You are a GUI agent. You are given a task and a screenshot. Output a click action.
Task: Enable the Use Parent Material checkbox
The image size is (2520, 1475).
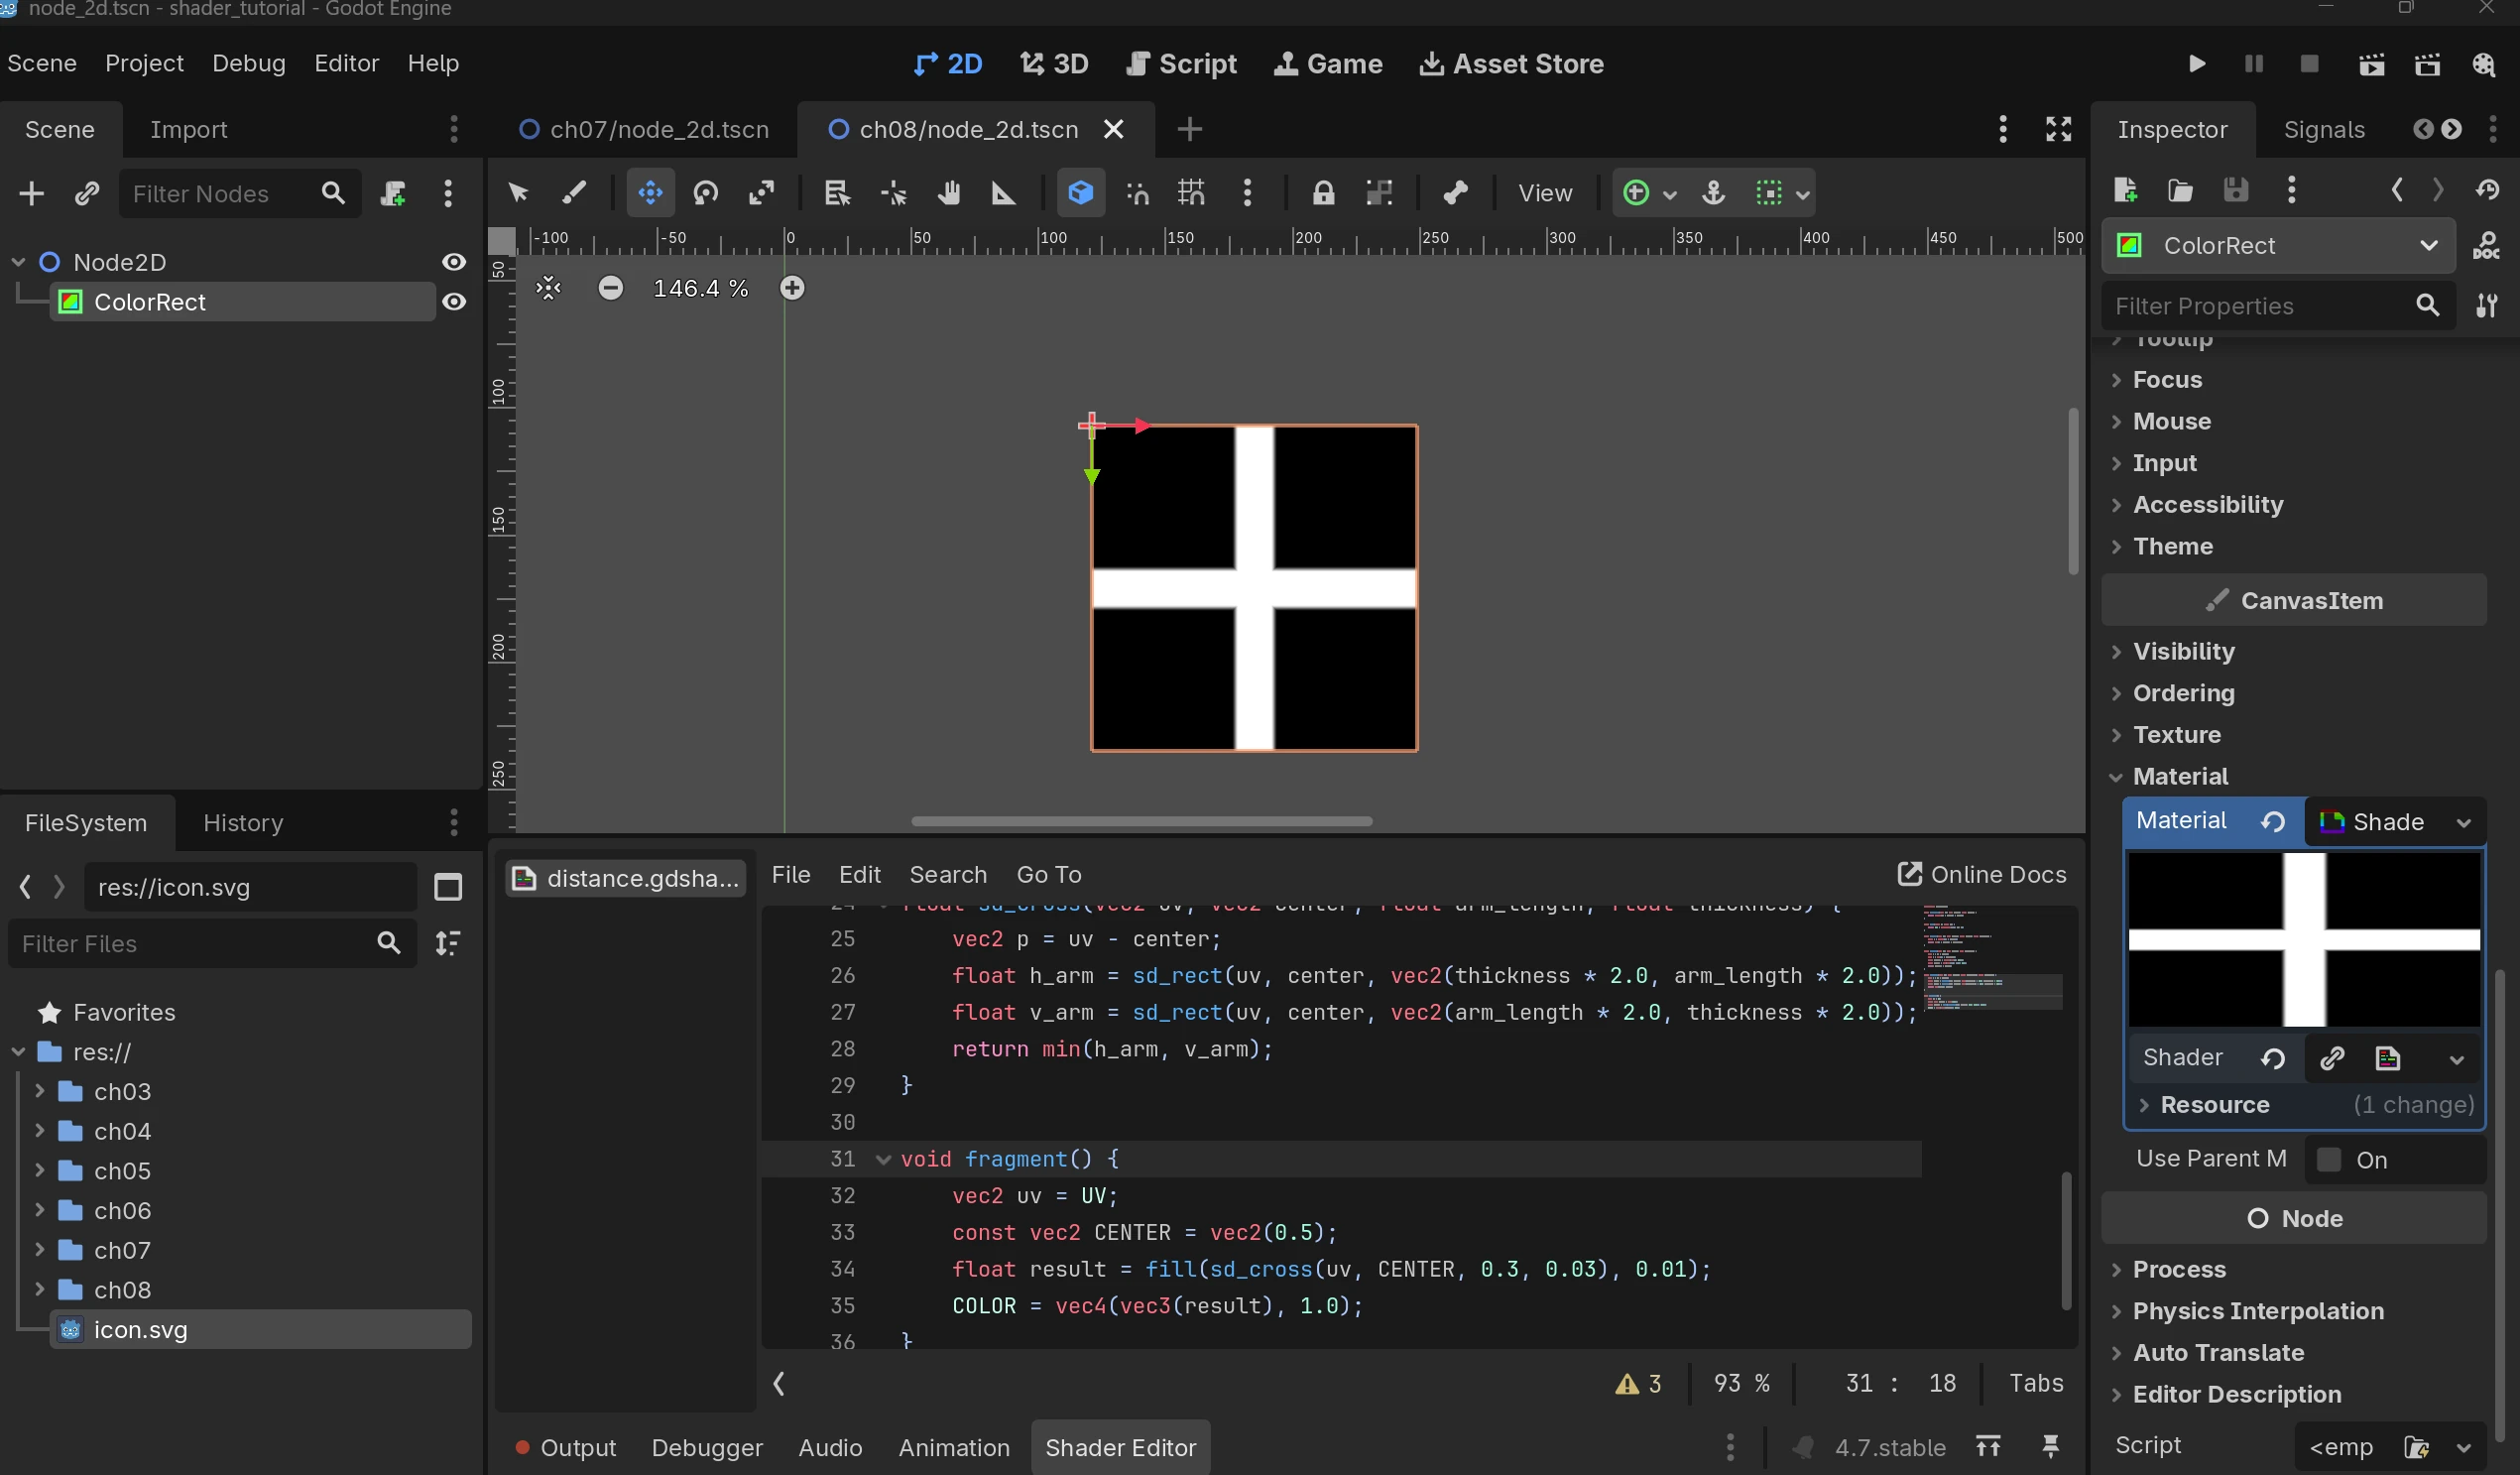point(2330,1160)
